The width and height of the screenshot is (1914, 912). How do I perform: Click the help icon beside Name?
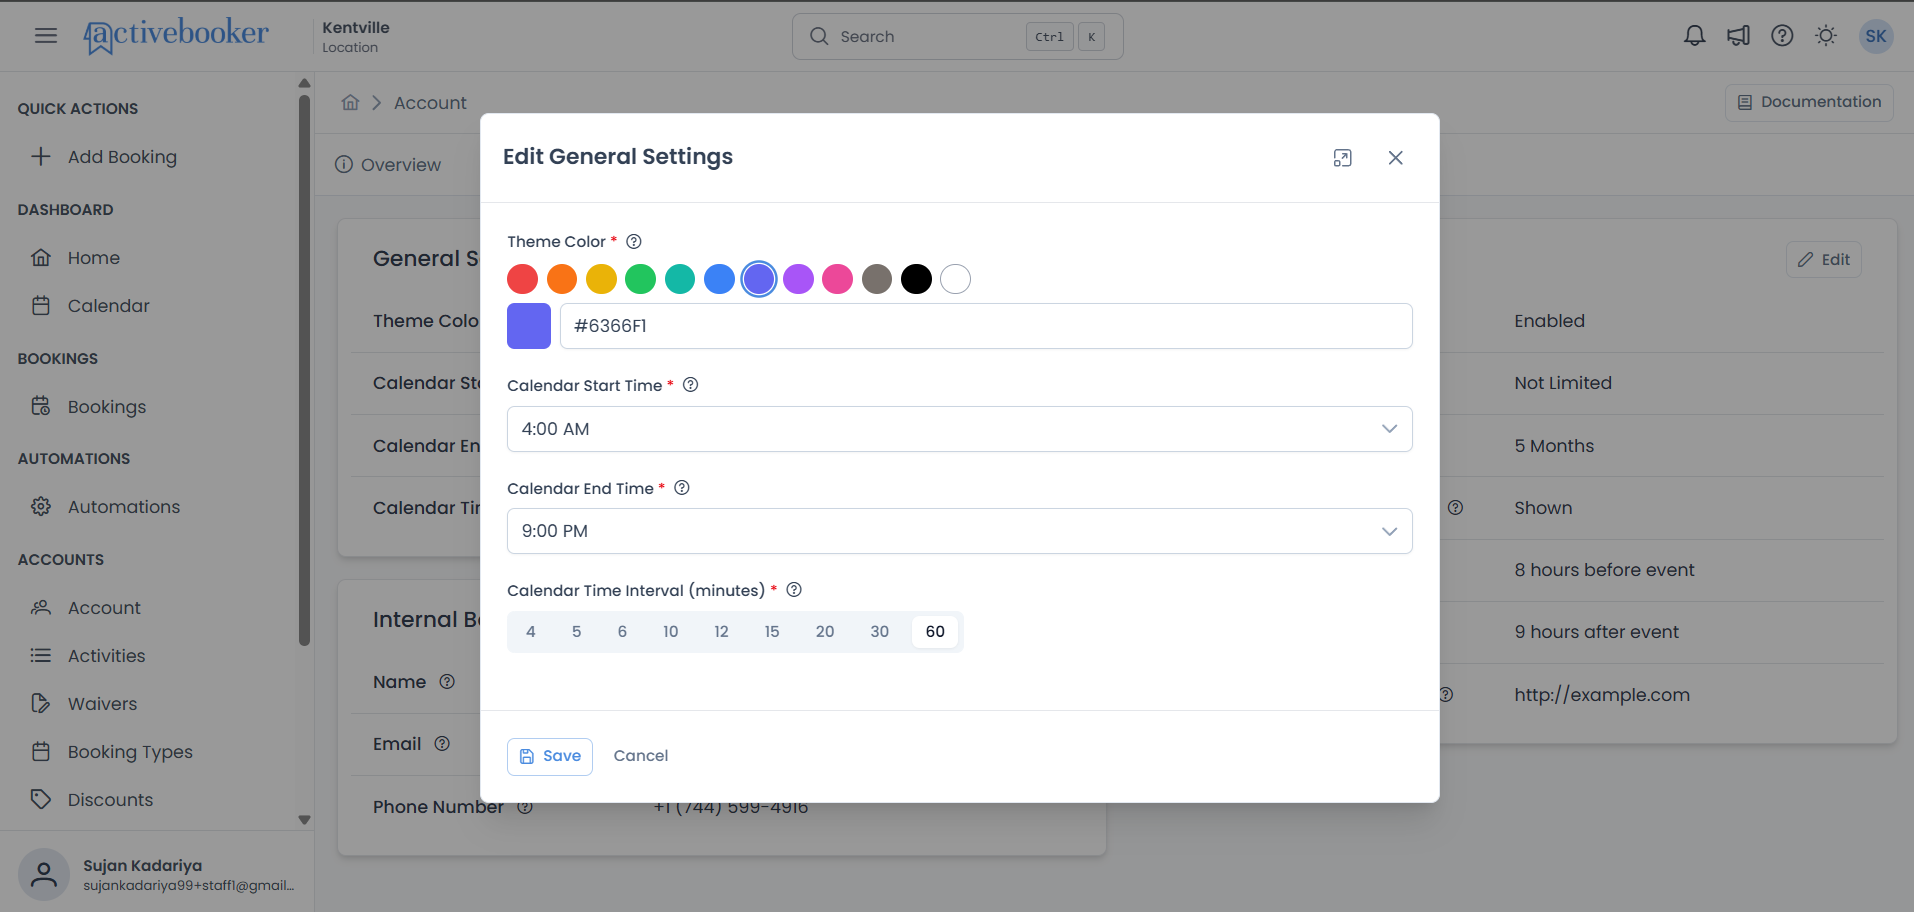pyautogui.click(x=447, y=681)
